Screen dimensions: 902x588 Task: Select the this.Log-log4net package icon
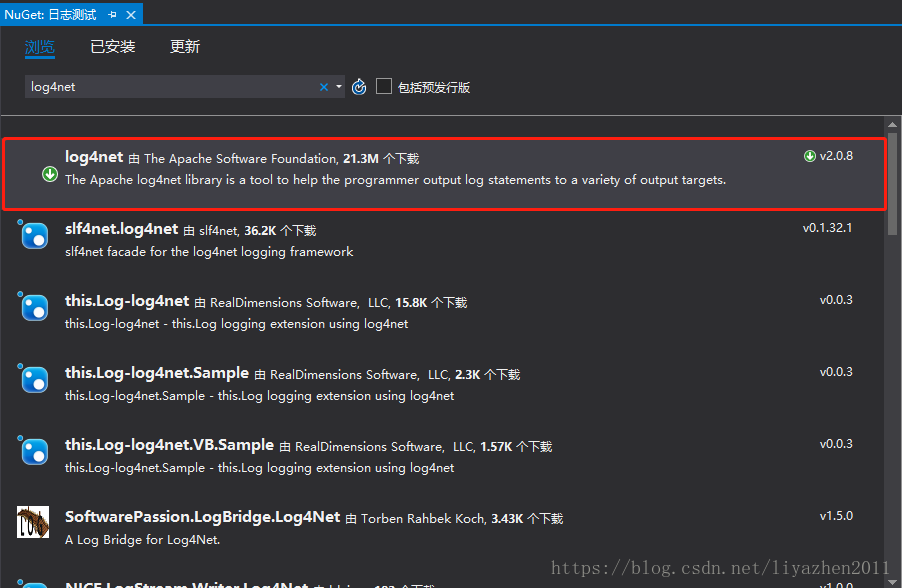click(x=33, y=307)
